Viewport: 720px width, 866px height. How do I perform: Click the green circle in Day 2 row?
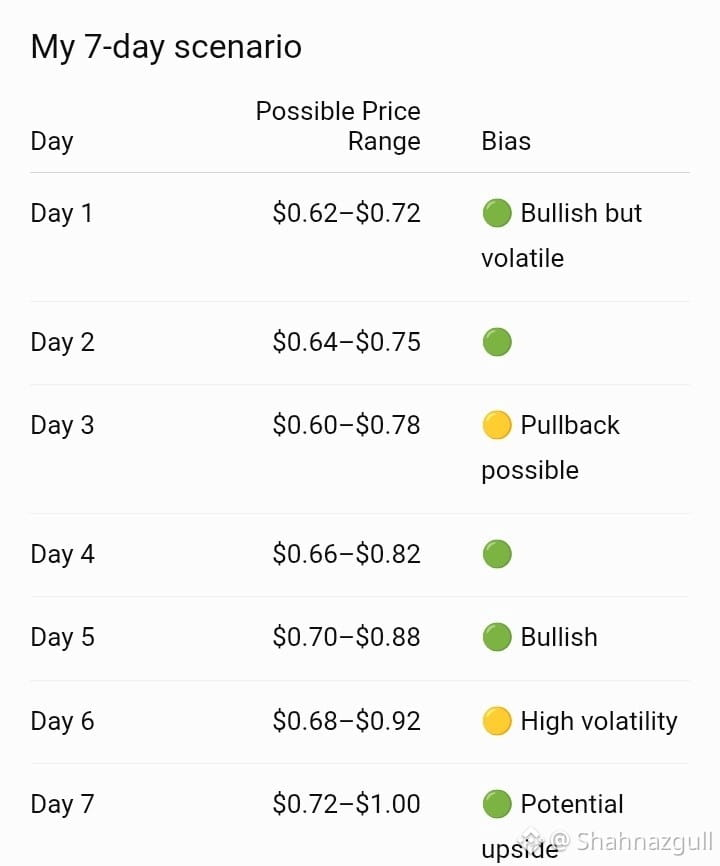pyautogui.click(x=496, y=342)
